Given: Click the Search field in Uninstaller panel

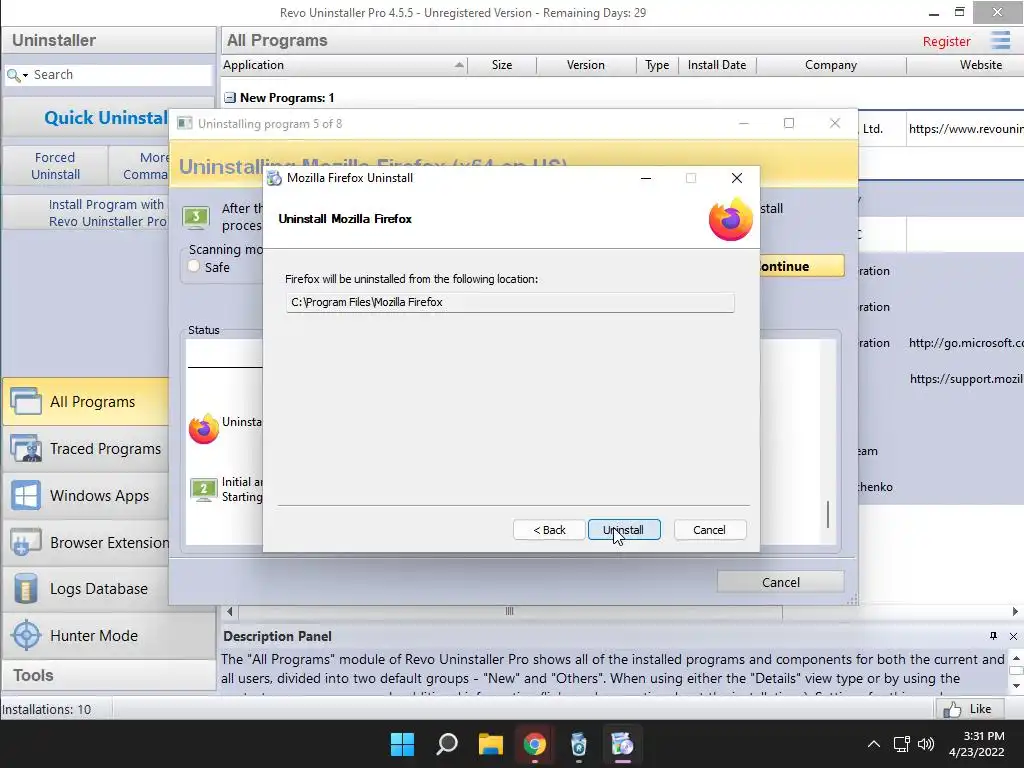Looking at the screenshot, I should click(121, 74).
